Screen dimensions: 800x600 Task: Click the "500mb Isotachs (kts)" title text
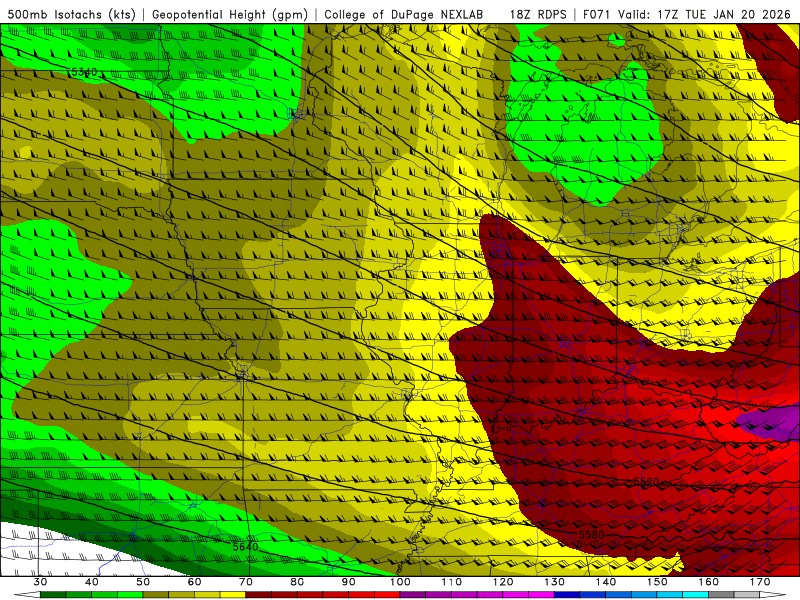[71, 14]
